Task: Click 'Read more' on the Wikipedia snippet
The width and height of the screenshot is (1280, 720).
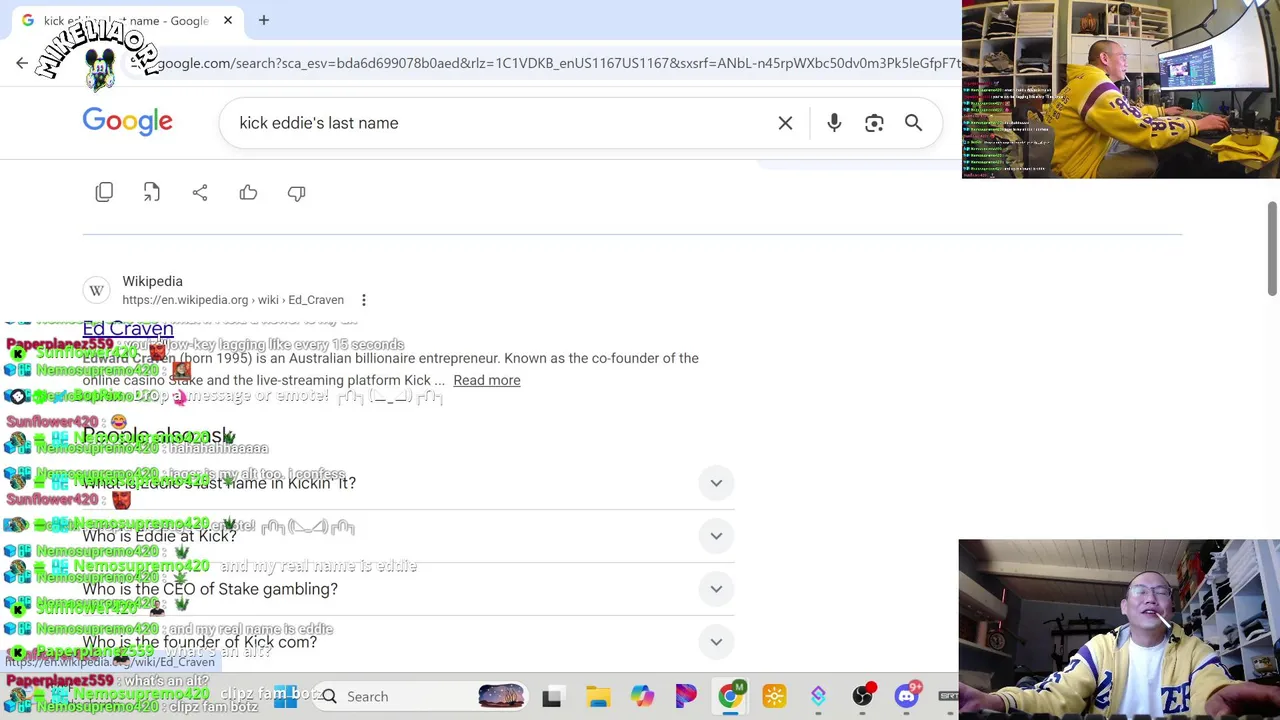Action: pyautogui.click(x=487, y=380)
